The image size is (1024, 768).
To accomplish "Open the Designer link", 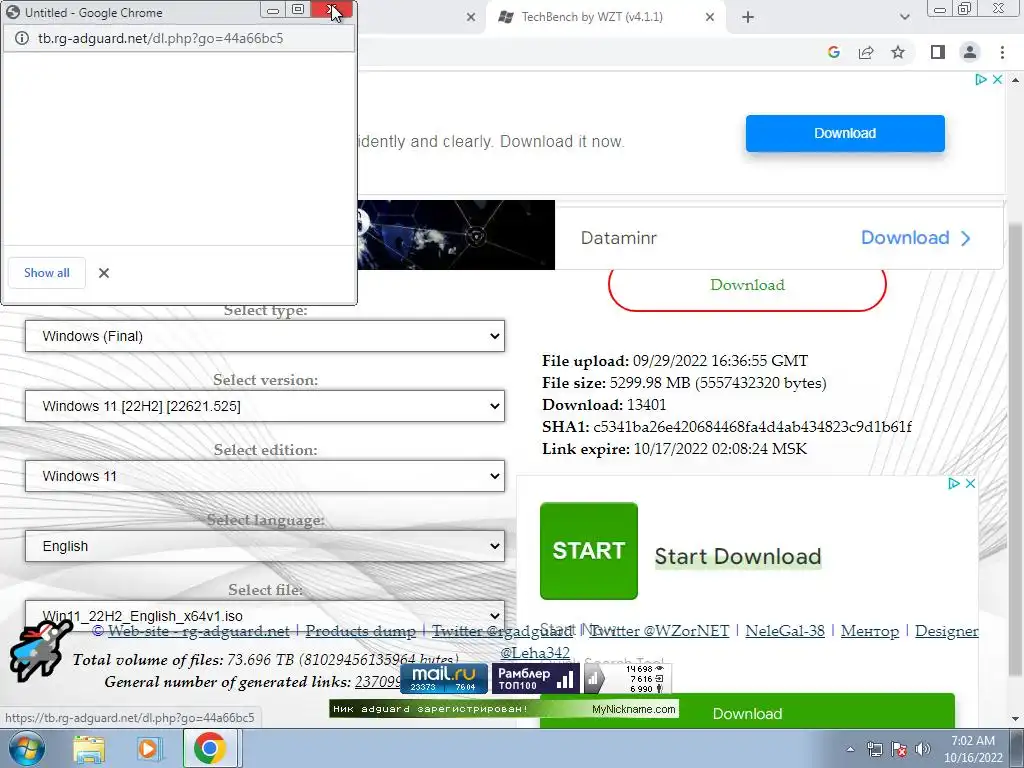I will coord(946,631).
